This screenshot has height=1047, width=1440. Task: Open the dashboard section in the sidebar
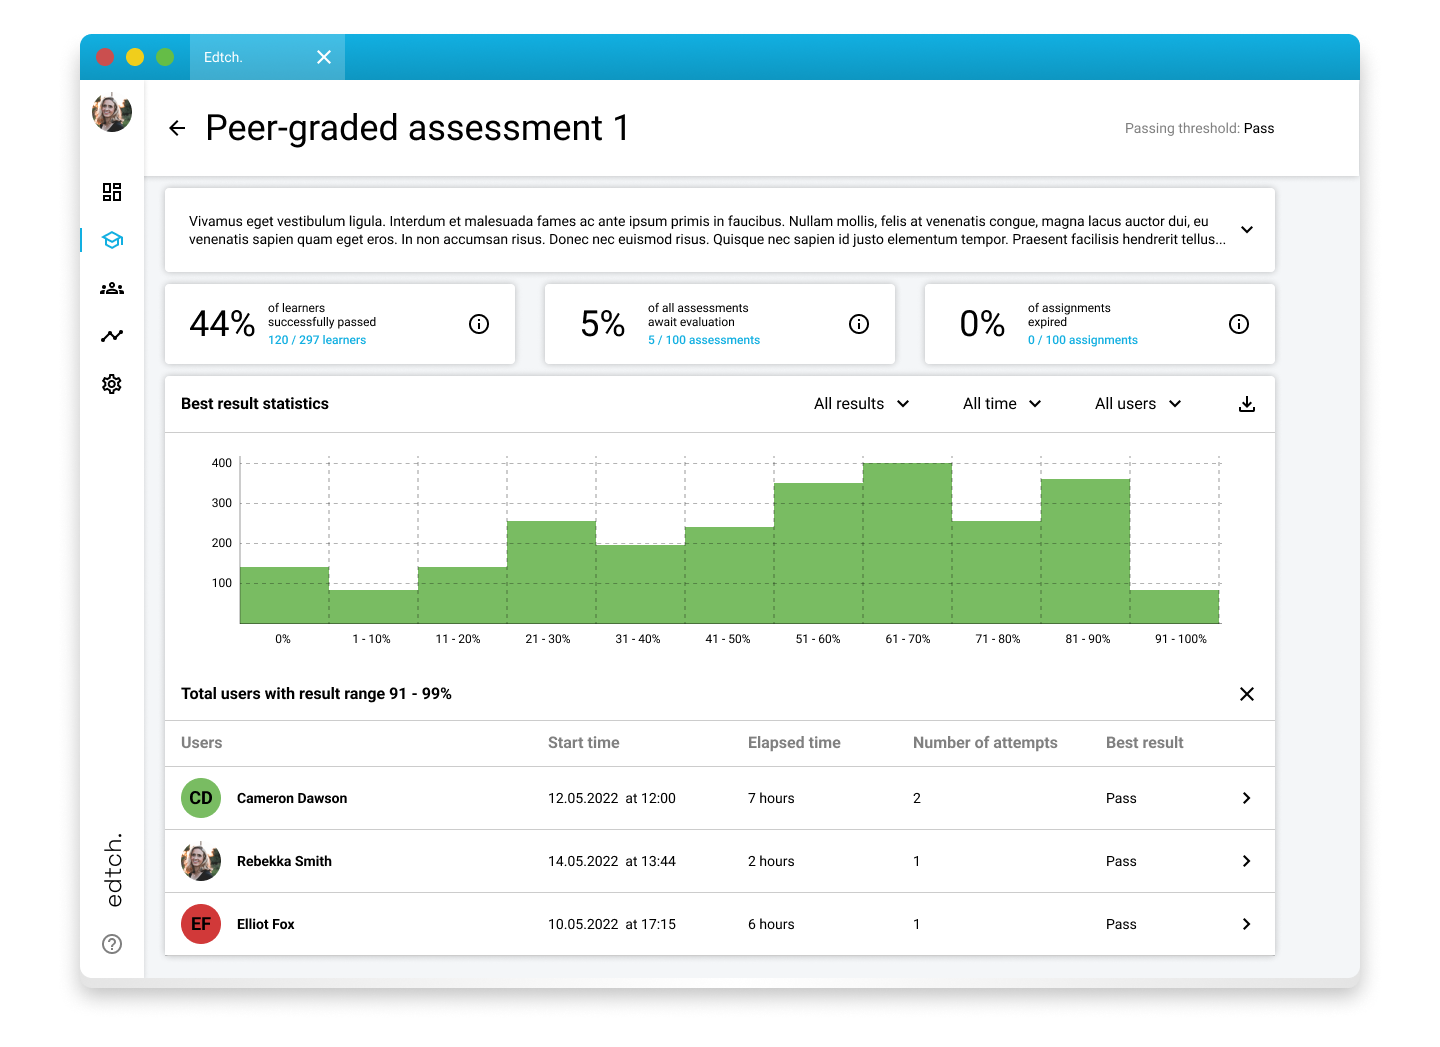pyautogui.click(x=112, y=192)
